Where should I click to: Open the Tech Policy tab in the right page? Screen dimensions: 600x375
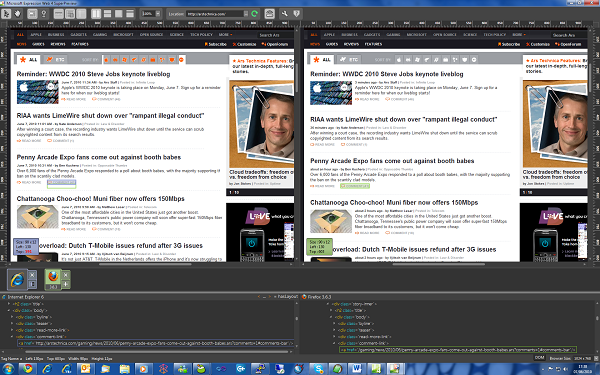494,35
